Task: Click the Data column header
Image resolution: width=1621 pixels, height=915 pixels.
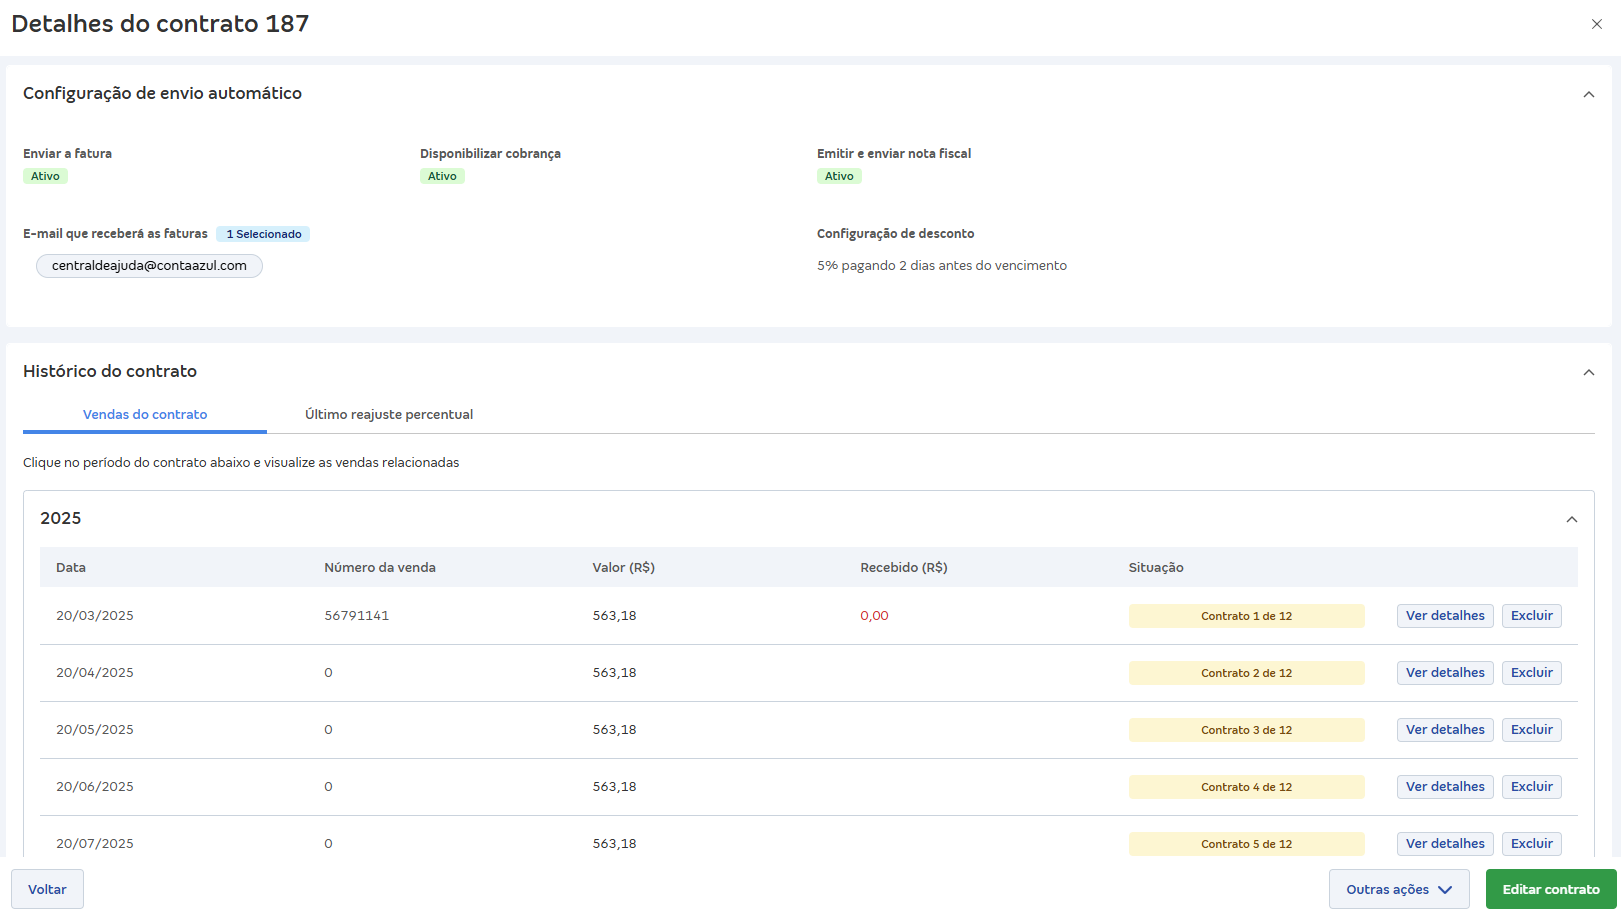Action: (71, 567)
